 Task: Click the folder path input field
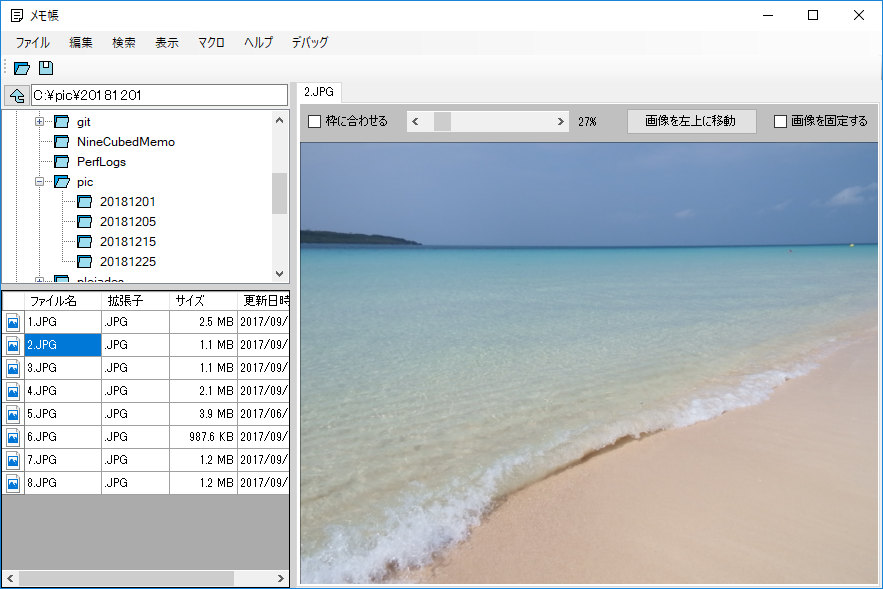(160, 97)
